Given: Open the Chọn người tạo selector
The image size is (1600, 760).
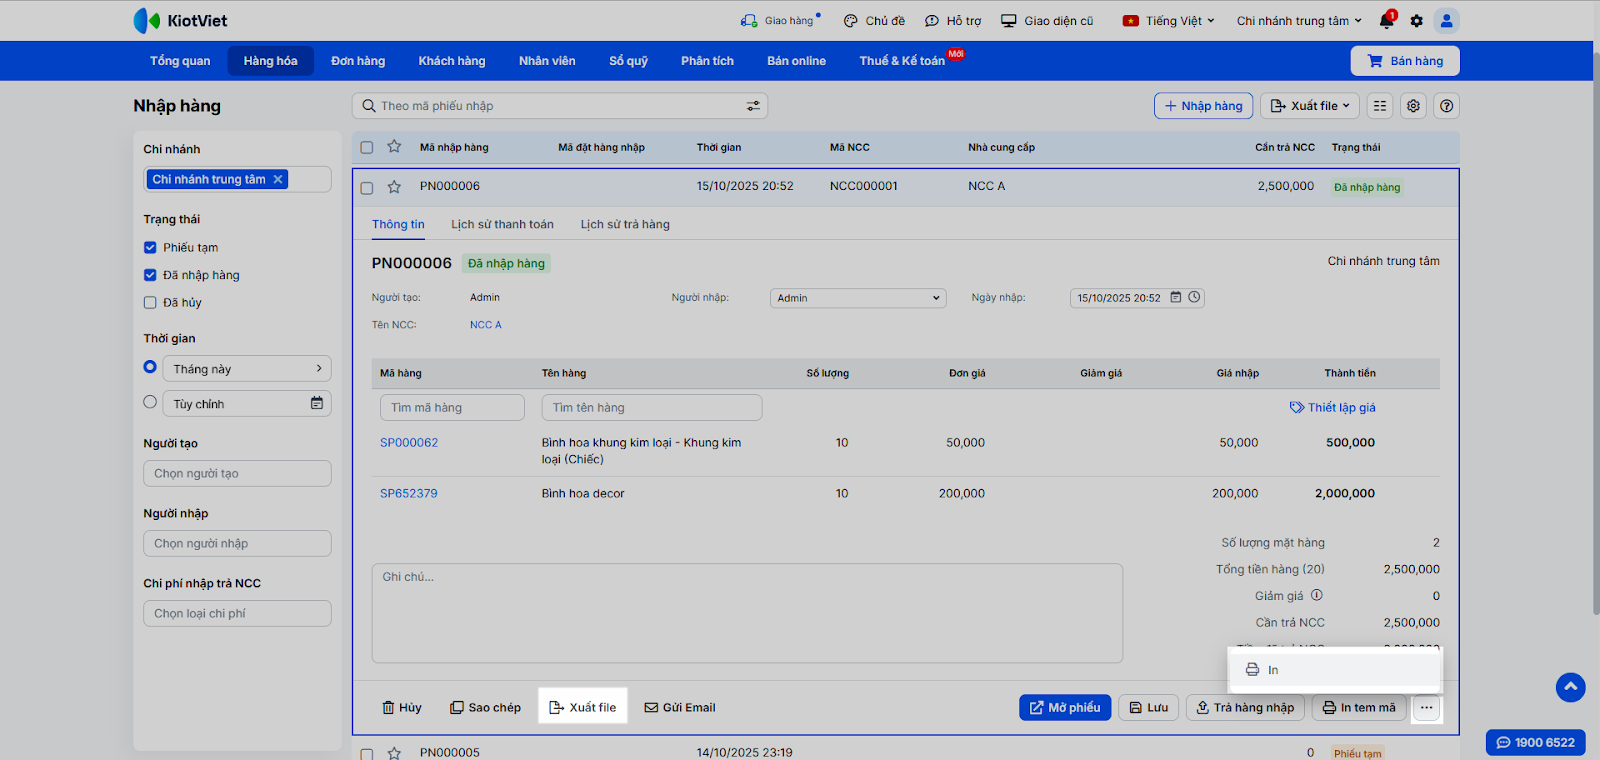Looking at the screenshot, I should click(x=237, y=473).
